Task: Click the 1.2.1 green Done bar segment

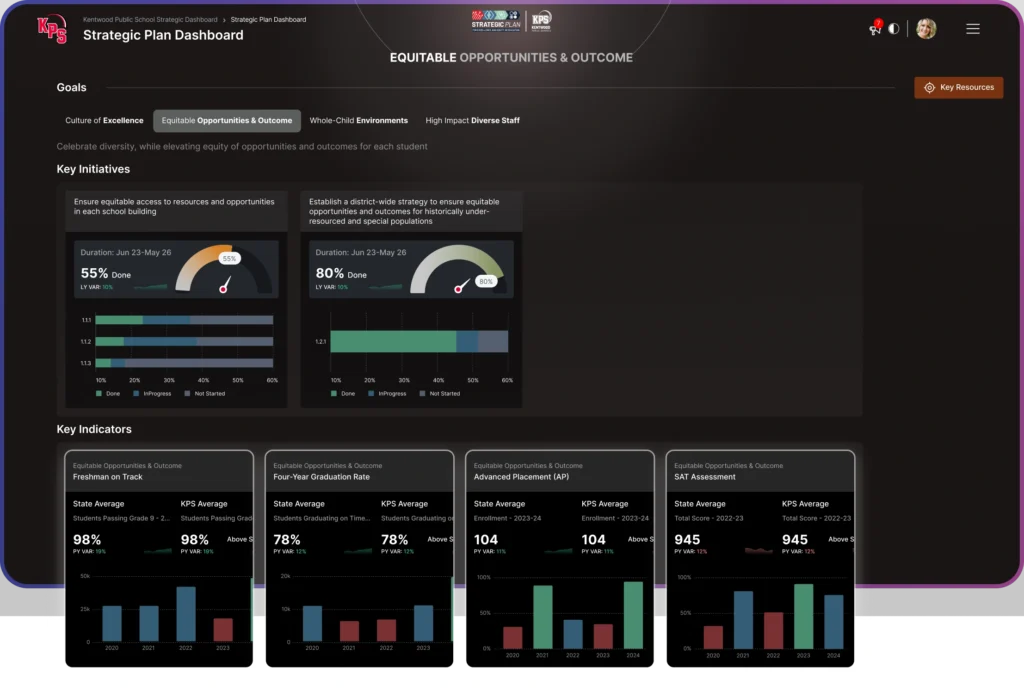Action: (393, 342)
